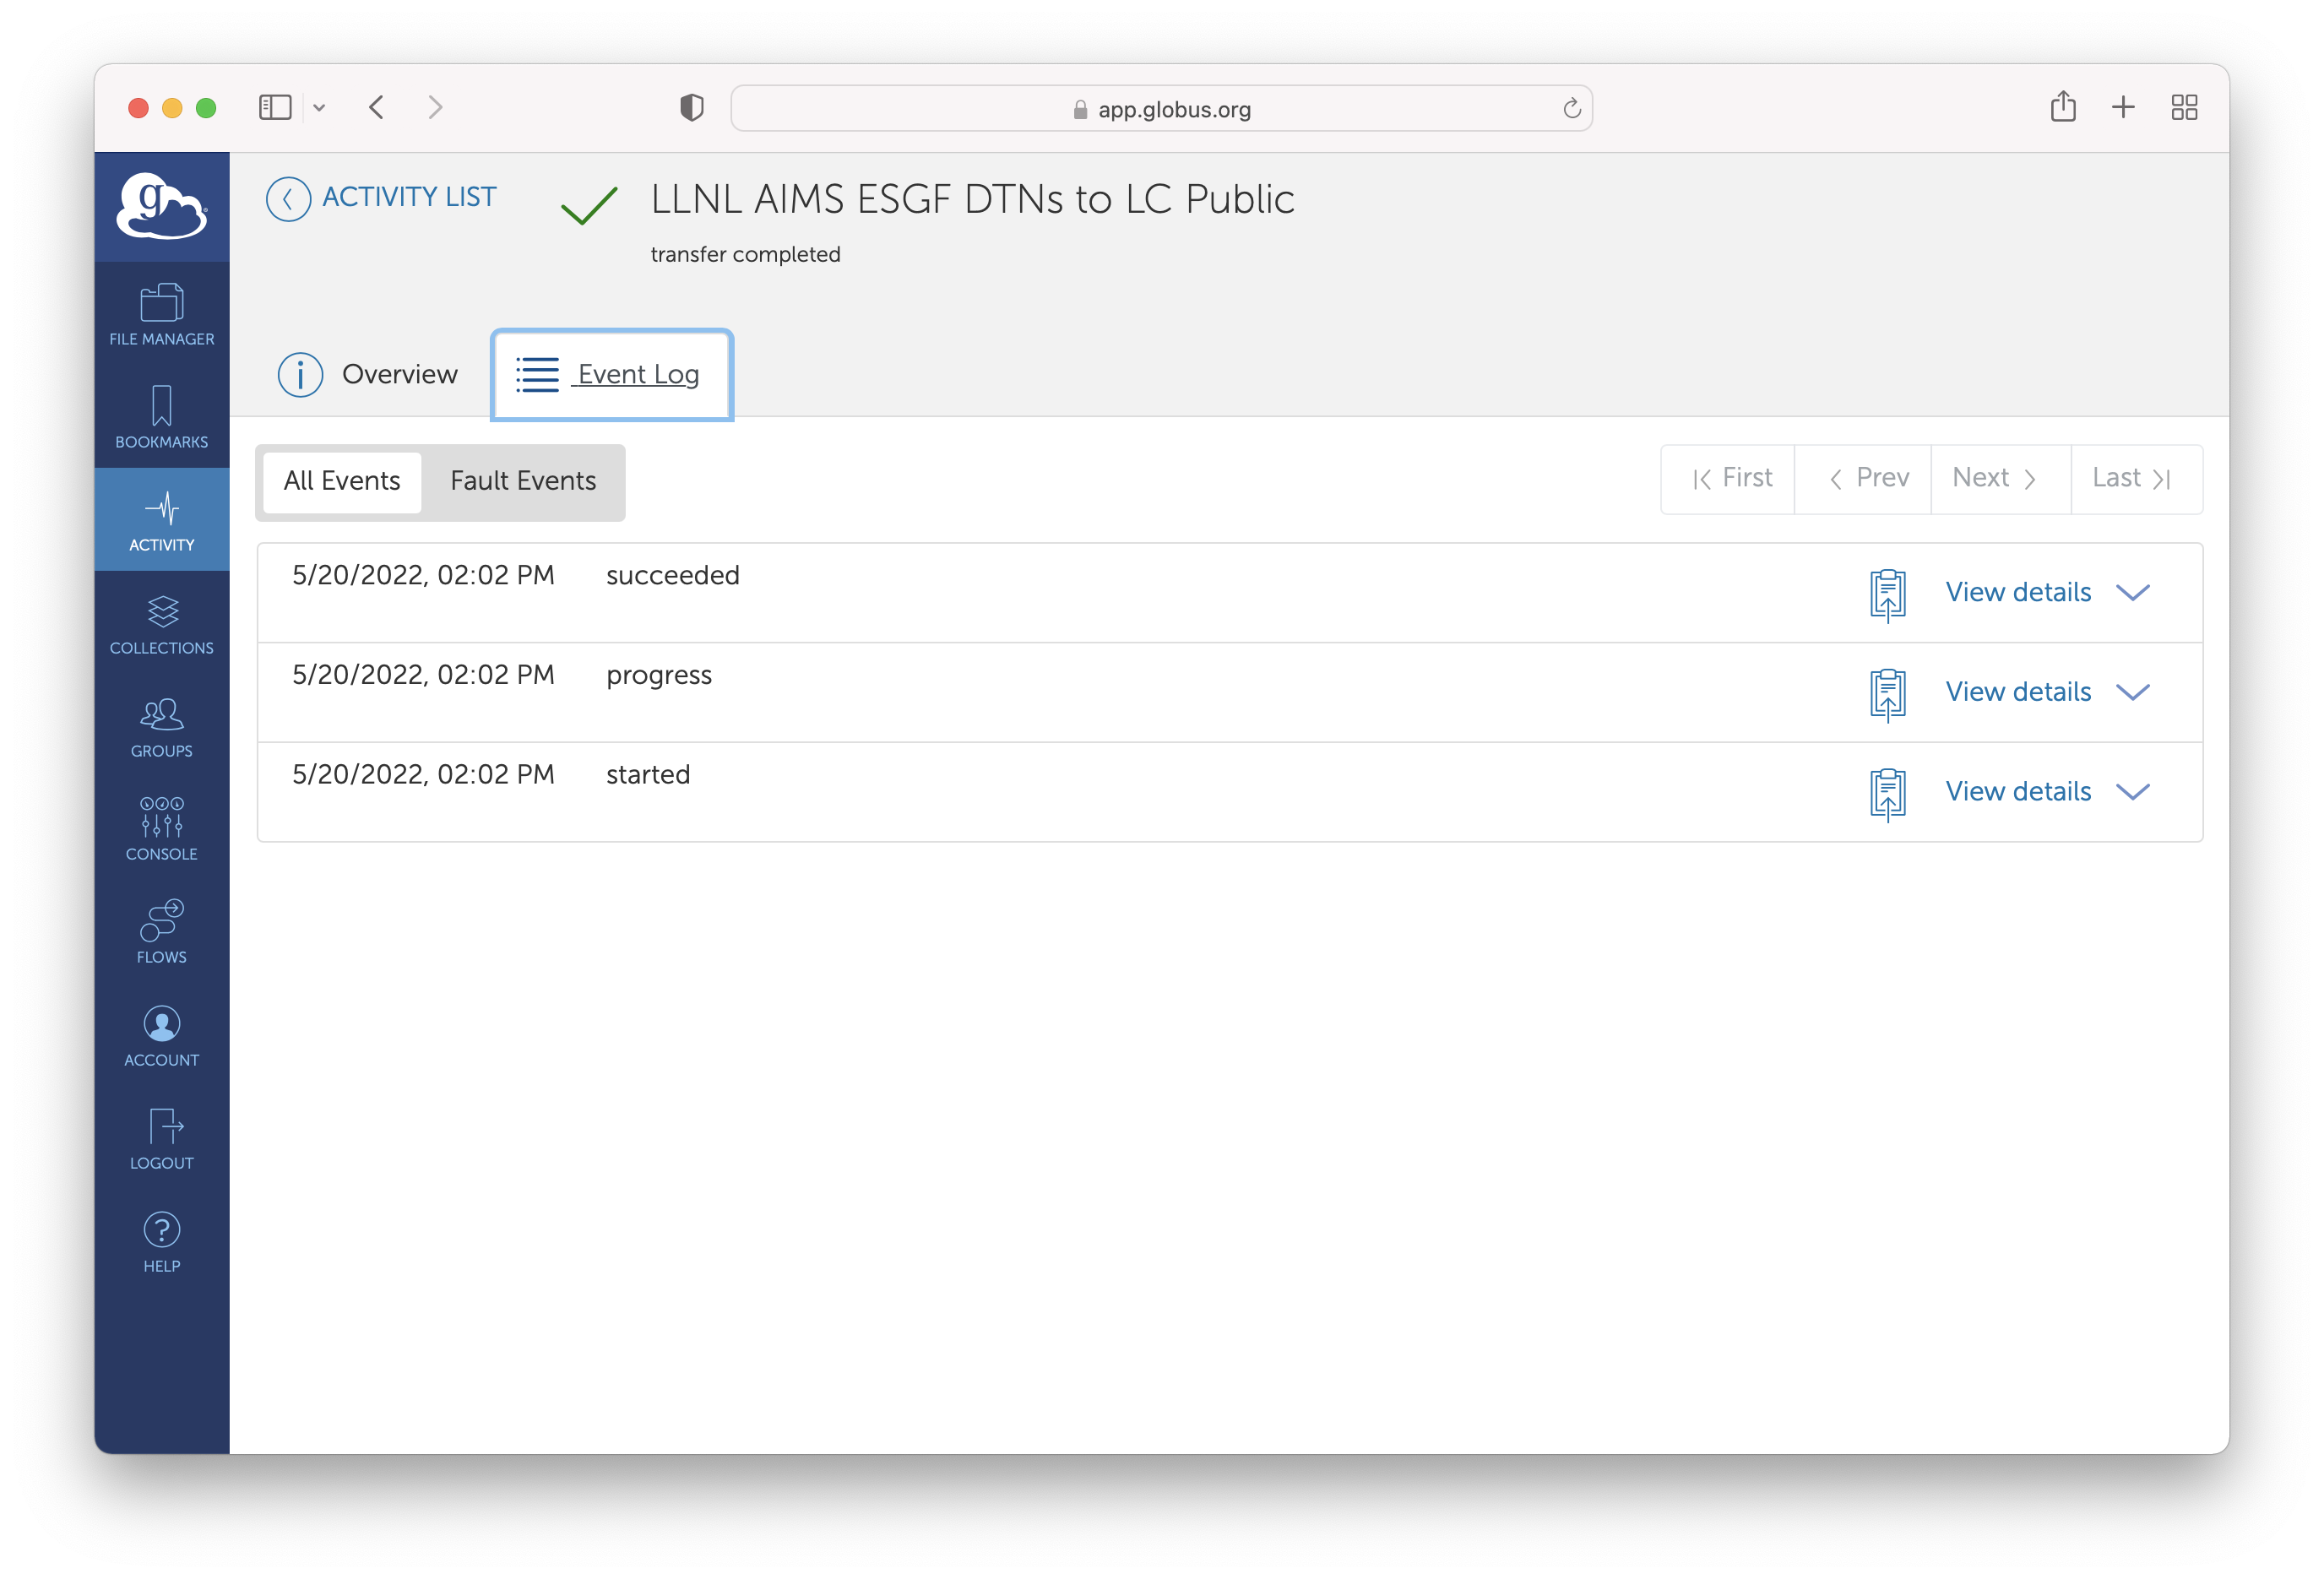Click the green checkmark status icon

coord(589,205)
